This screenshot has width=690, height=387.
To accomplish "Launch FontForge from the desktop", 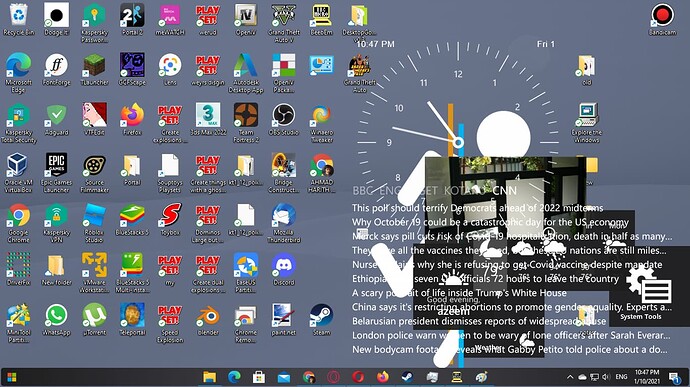I will (x=56, y=70).
